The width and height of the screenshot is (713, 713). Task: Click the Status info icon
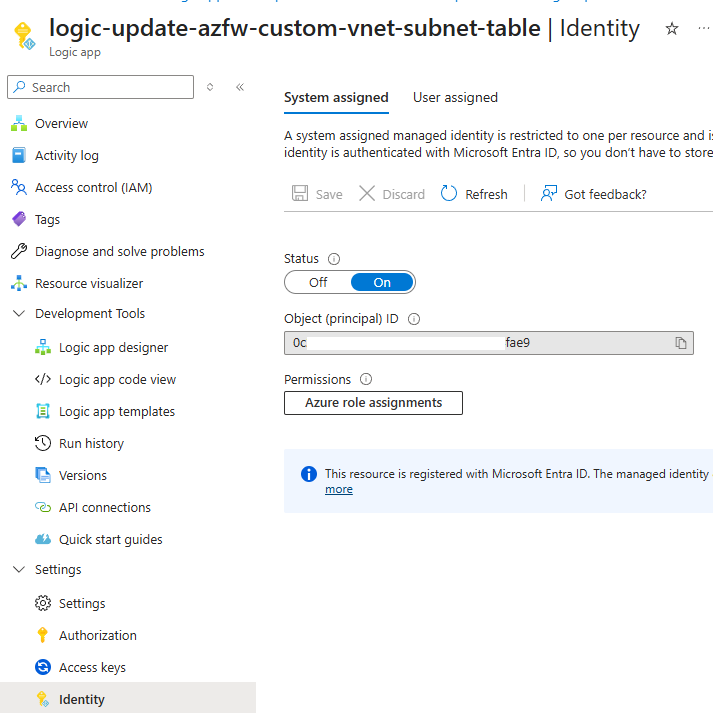coord(334,259)
